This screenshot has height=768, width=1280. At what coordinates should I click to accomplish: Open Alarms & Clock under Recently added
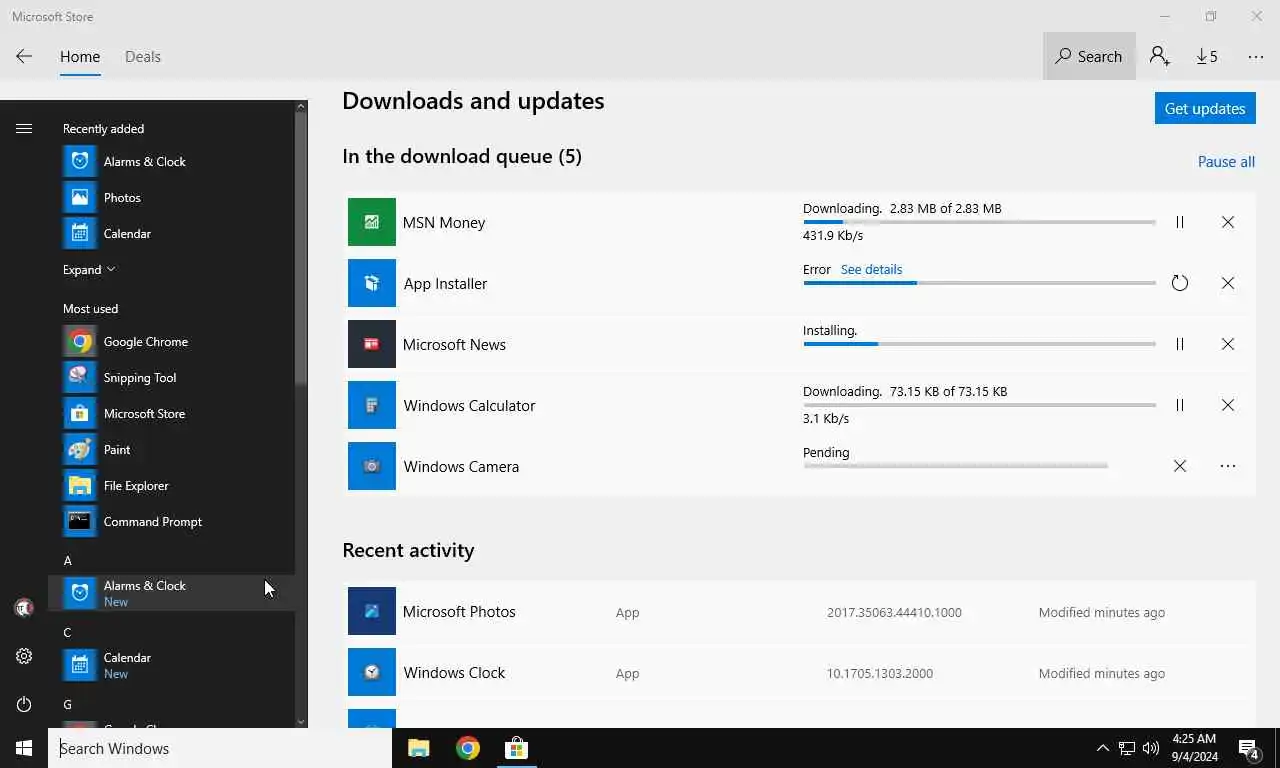[x=171, y=161]
